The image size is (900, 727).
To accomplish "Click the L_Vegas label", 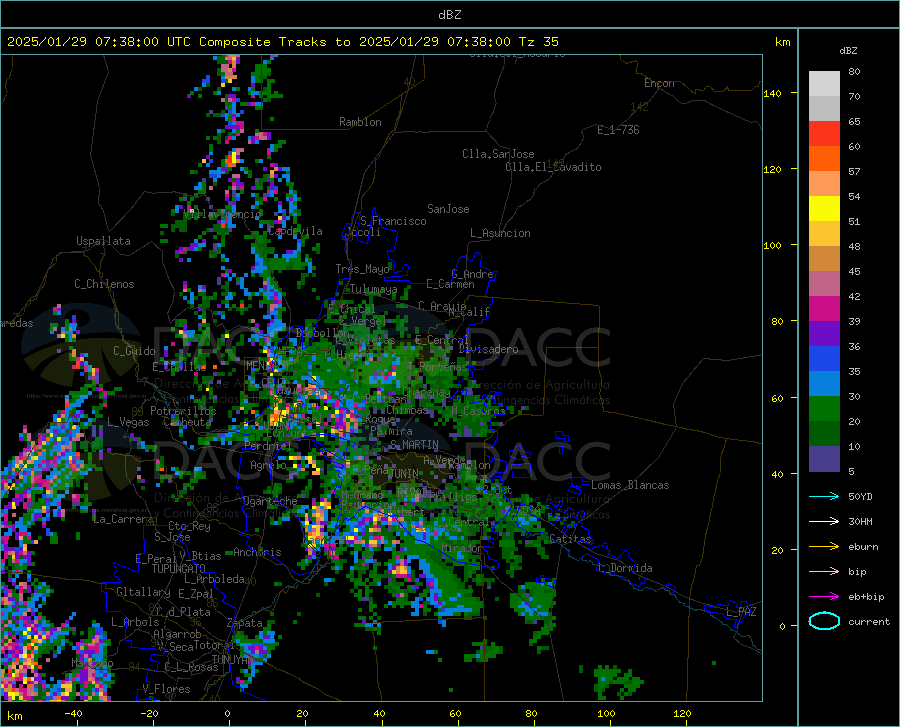I will 128,422.
